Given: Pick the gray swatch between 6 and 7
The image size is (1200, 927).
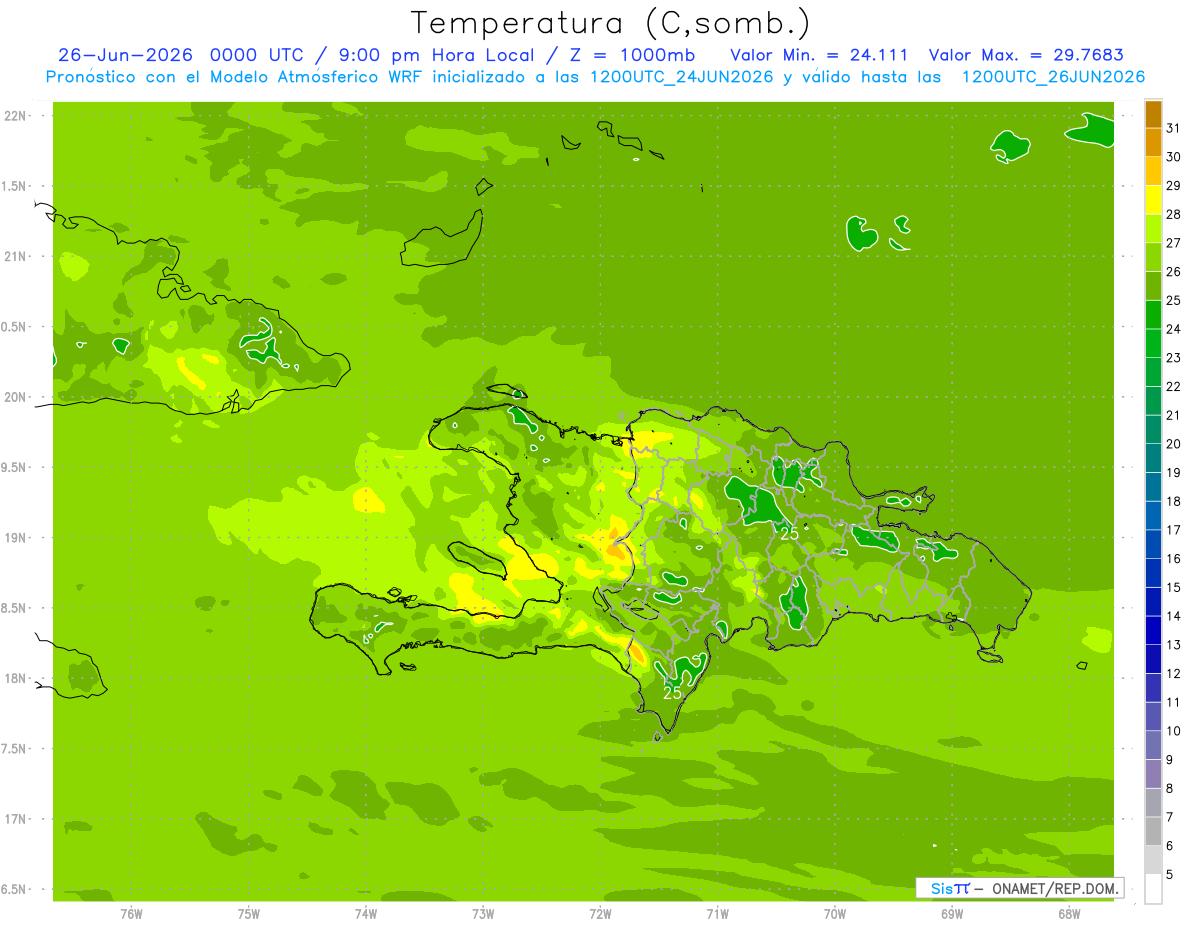Looking at the screenshot, I should [1153, 831].
